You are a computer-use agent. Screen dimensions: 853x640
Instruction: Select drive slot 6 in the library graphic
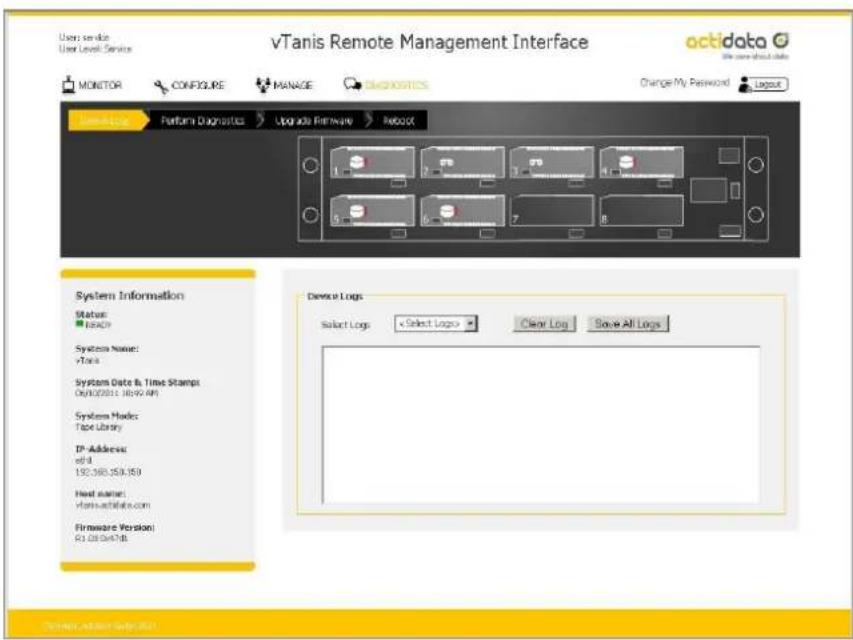(x=463, y=210)
